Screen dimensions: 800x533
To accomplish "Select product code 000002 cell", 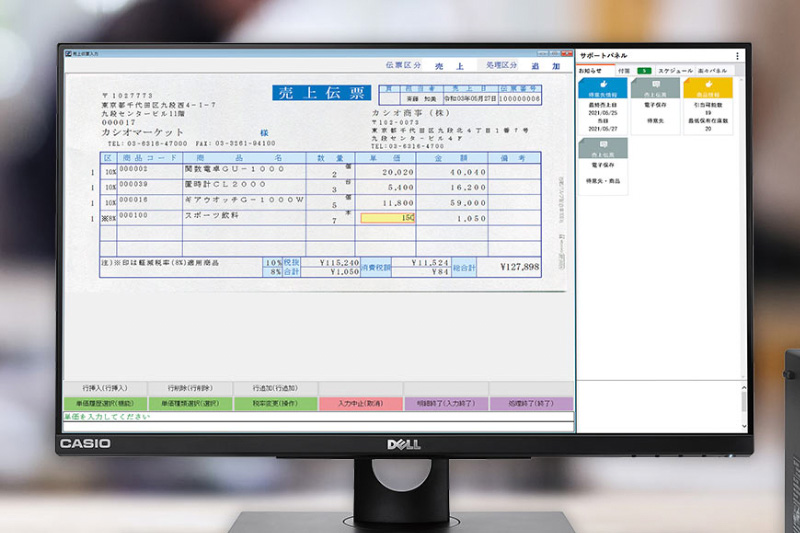I will tap(149, 169).
